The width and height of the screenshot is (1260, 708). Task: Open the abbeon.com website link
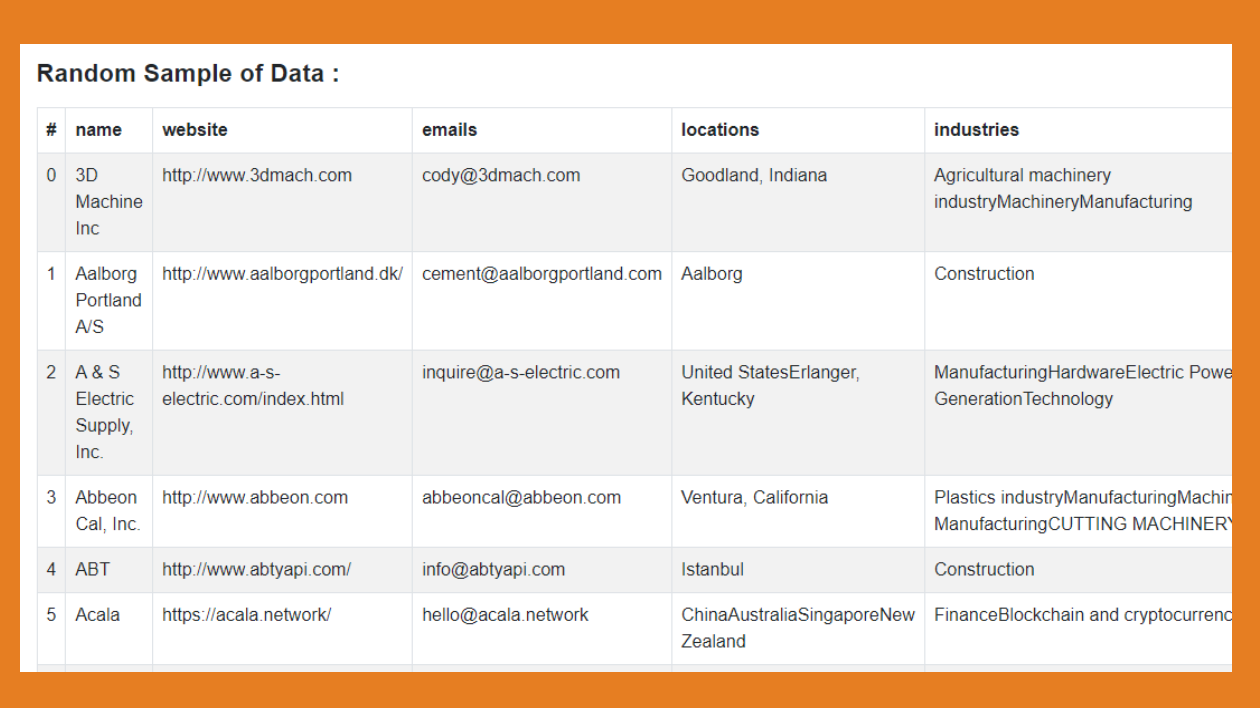point(255,498)
